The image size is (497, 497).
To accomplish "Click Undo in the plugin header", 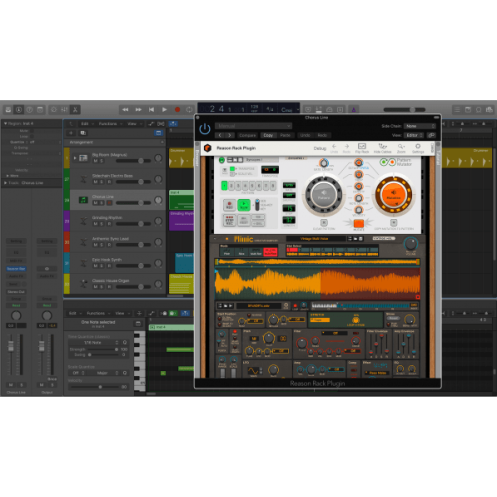I will (305, 135).
